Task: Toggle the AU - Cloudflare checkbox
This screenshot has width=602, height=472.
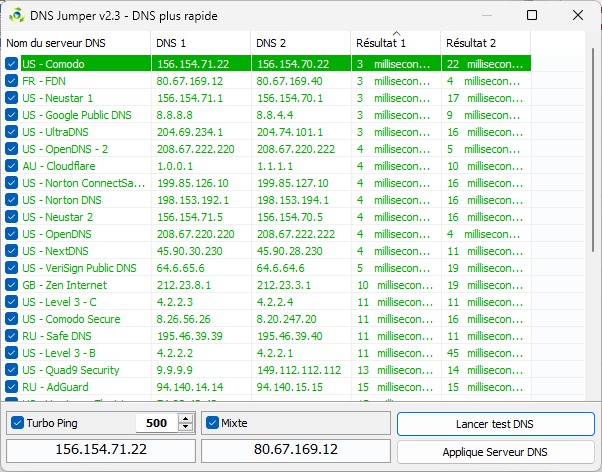Action: click(x=12, y=166)
